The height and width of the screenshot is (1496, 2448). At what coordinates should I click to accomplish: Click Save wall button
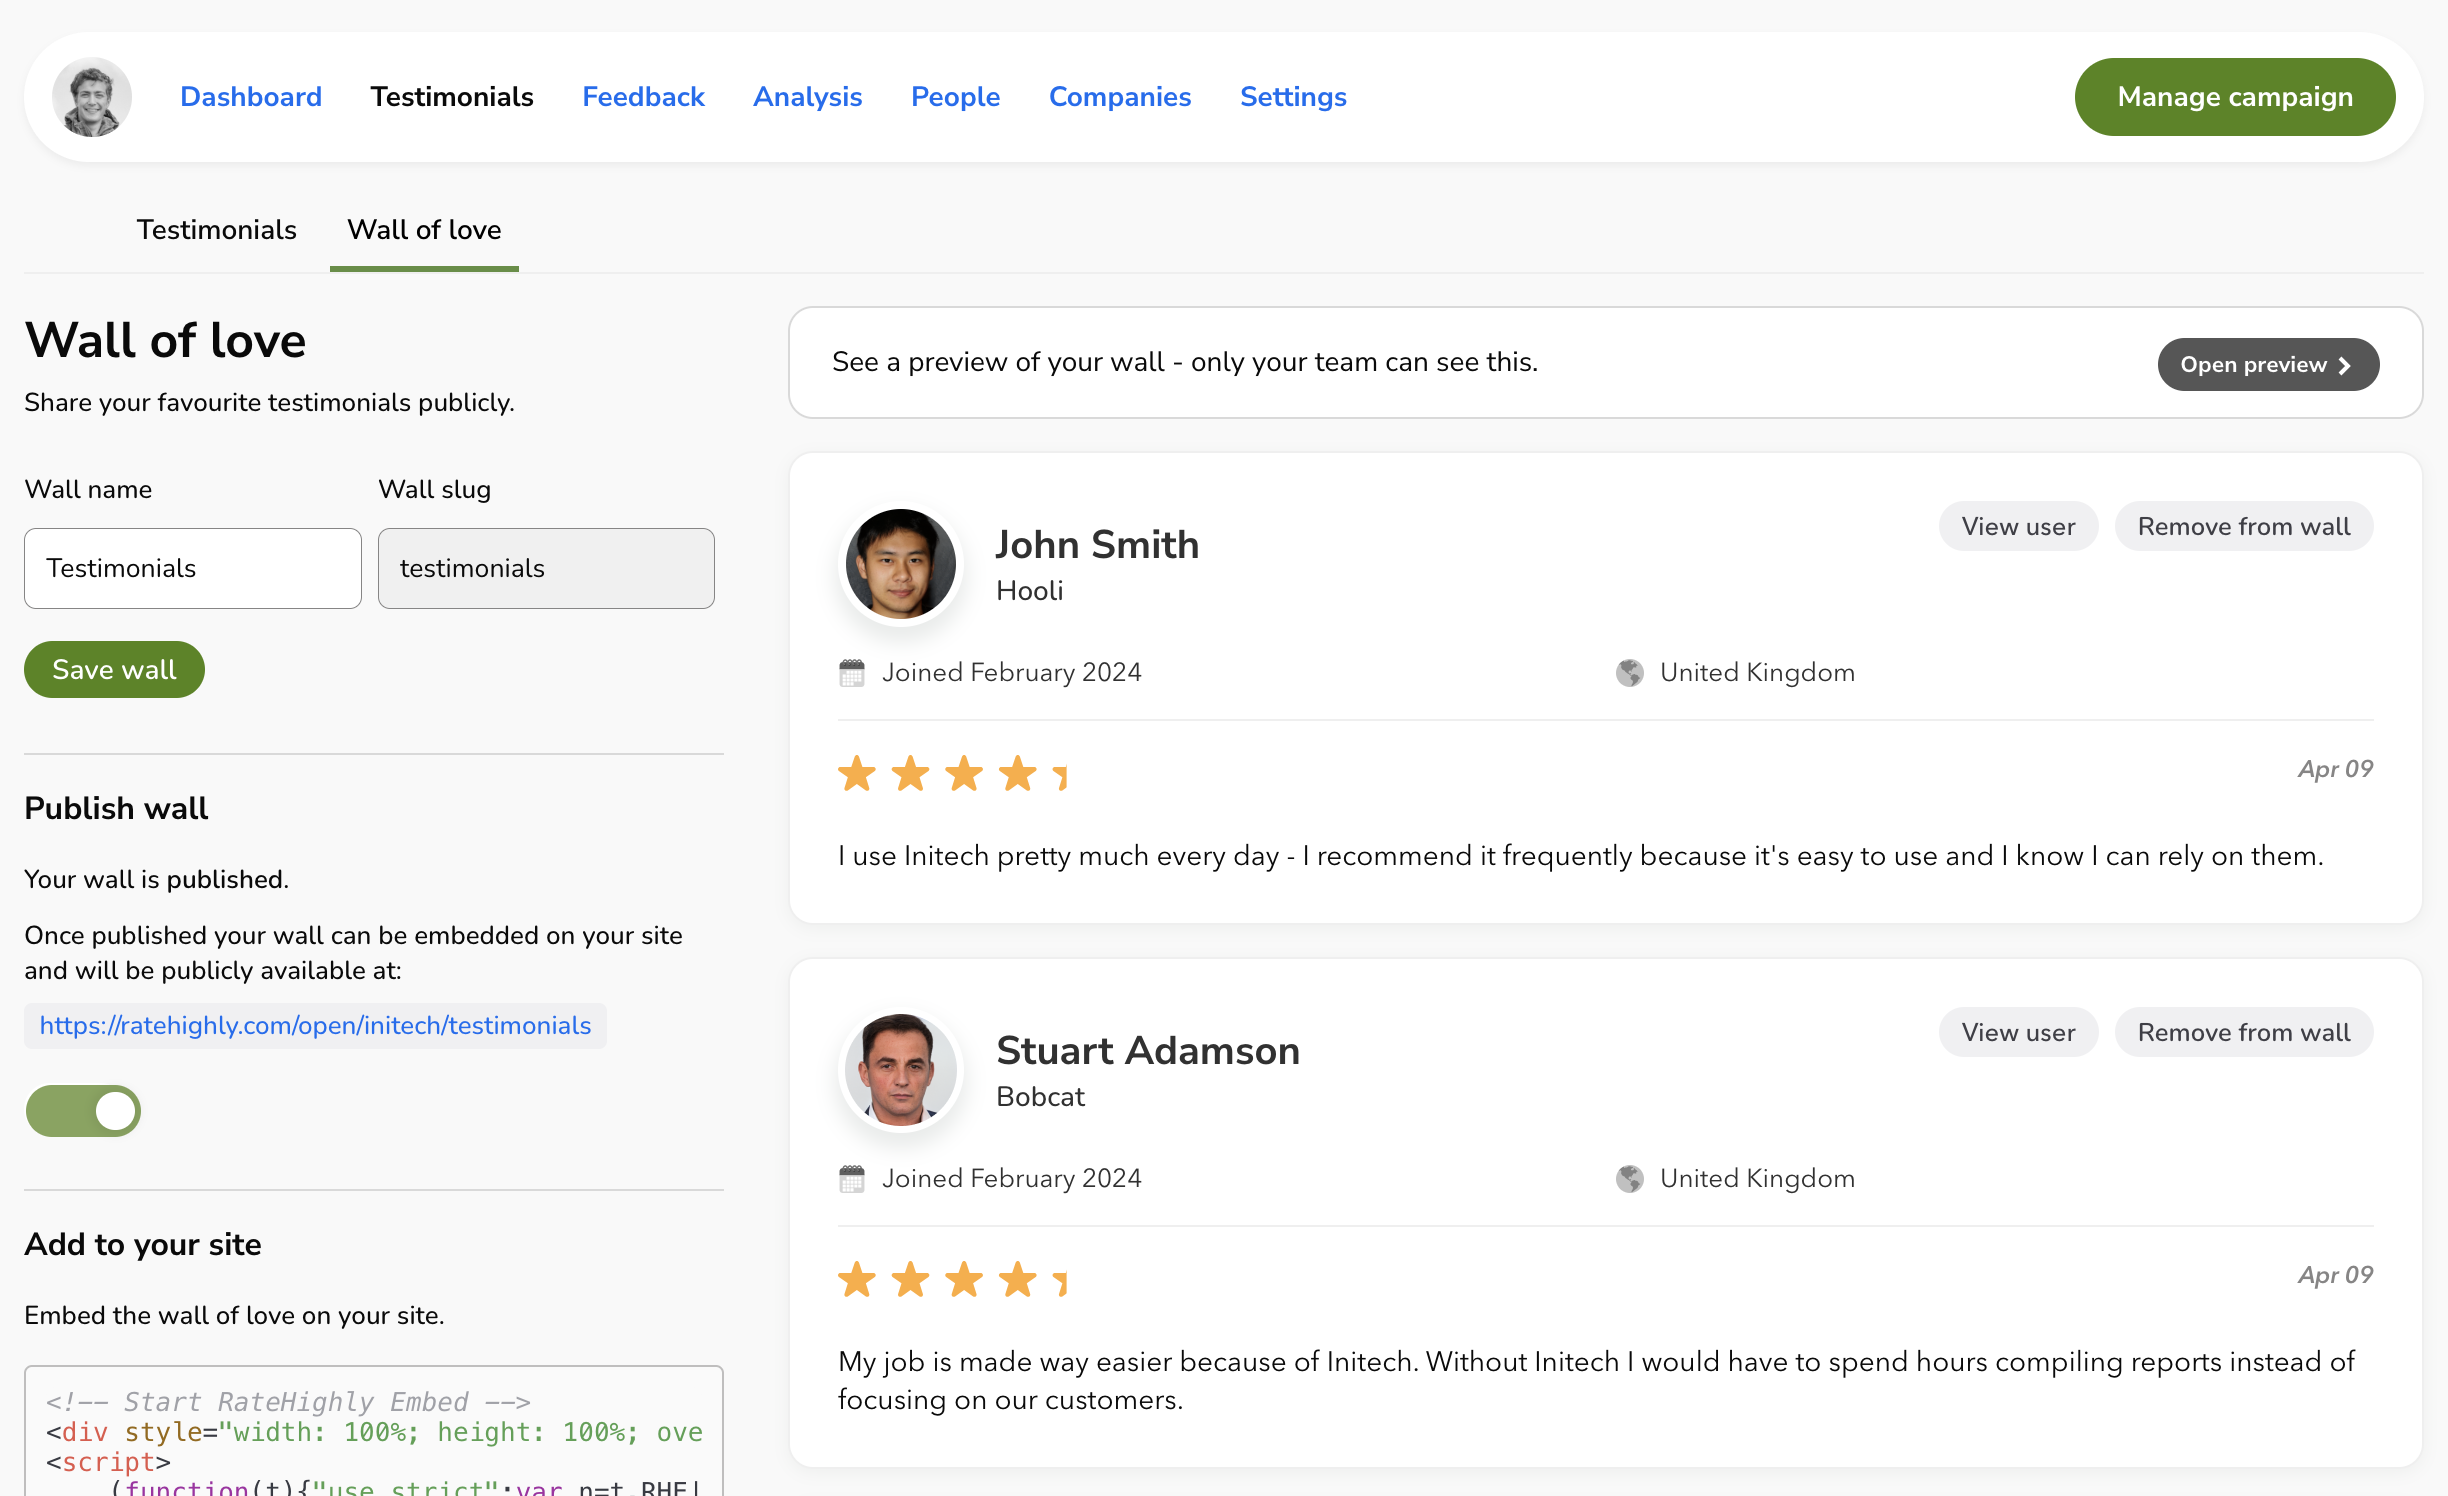(x=114, y=670)
